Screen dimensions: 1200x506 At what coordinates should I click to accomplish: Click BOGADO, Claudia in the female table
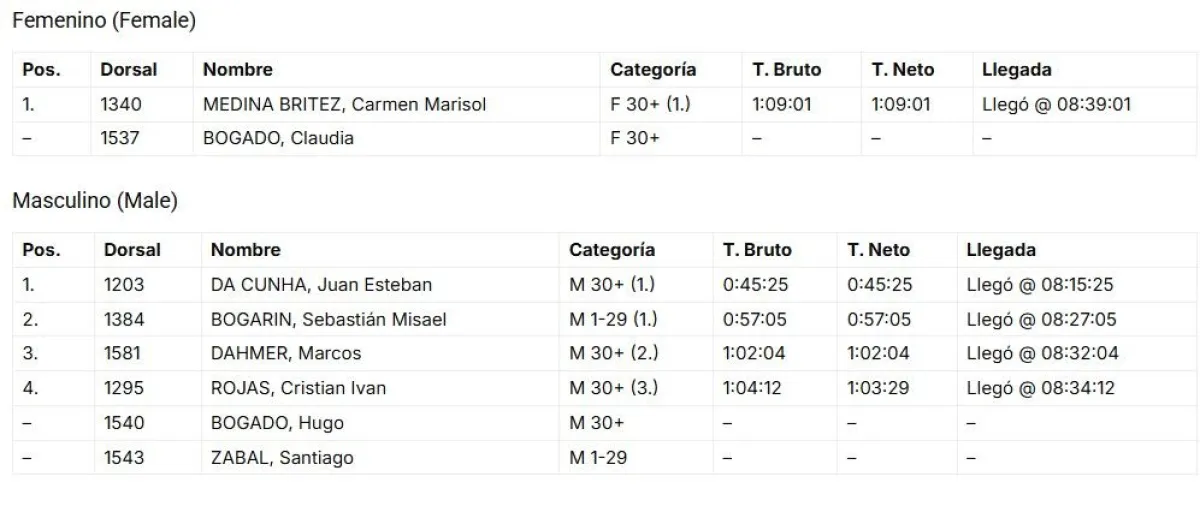(278, 138)
